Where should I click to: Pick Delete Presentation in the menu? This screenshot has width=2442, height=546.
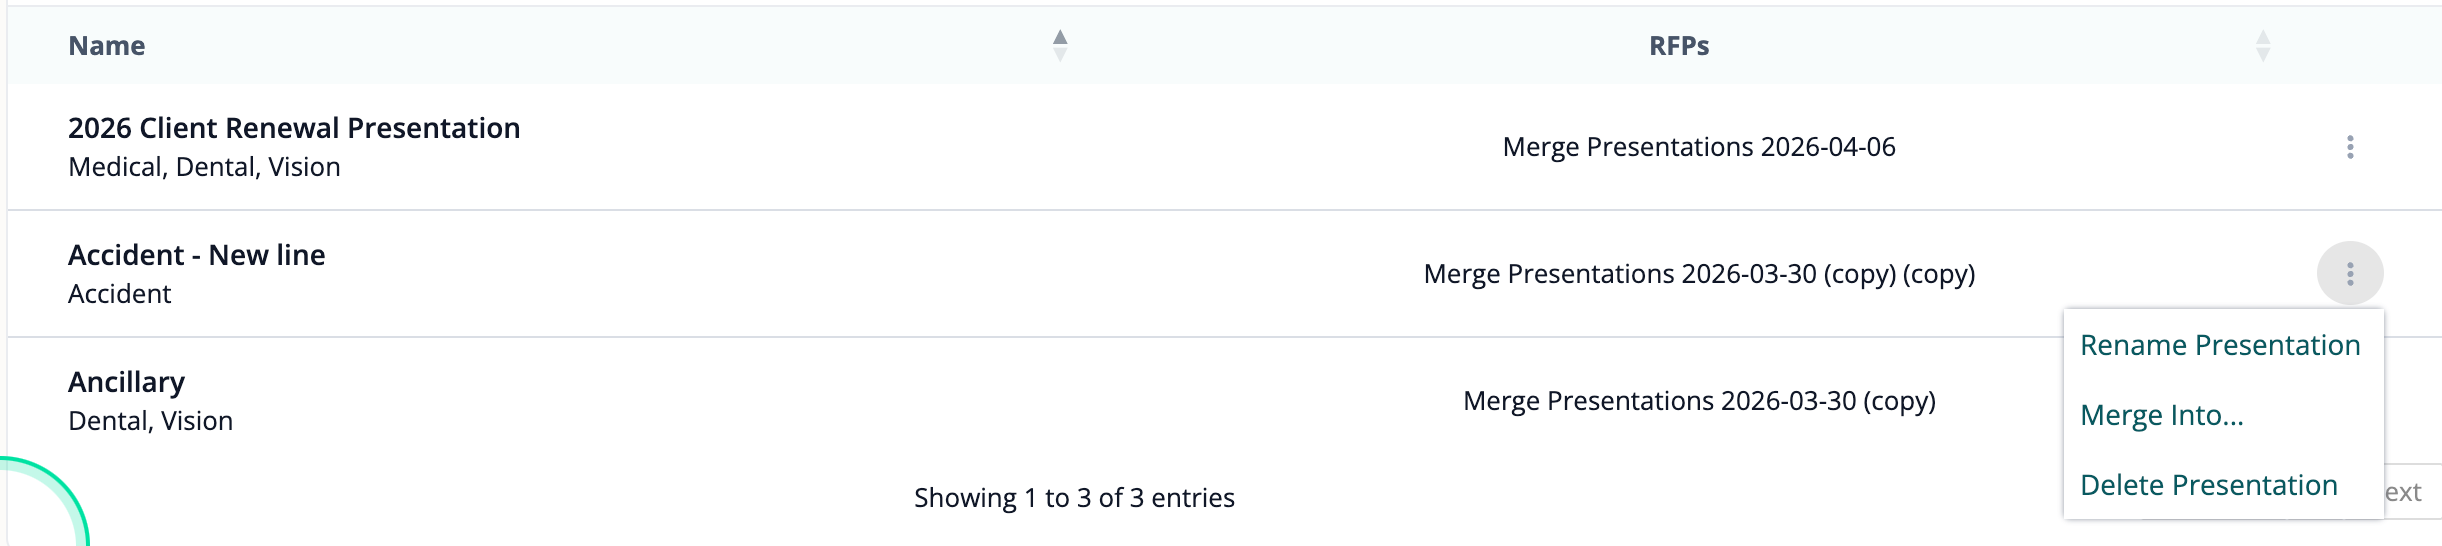2208,485
